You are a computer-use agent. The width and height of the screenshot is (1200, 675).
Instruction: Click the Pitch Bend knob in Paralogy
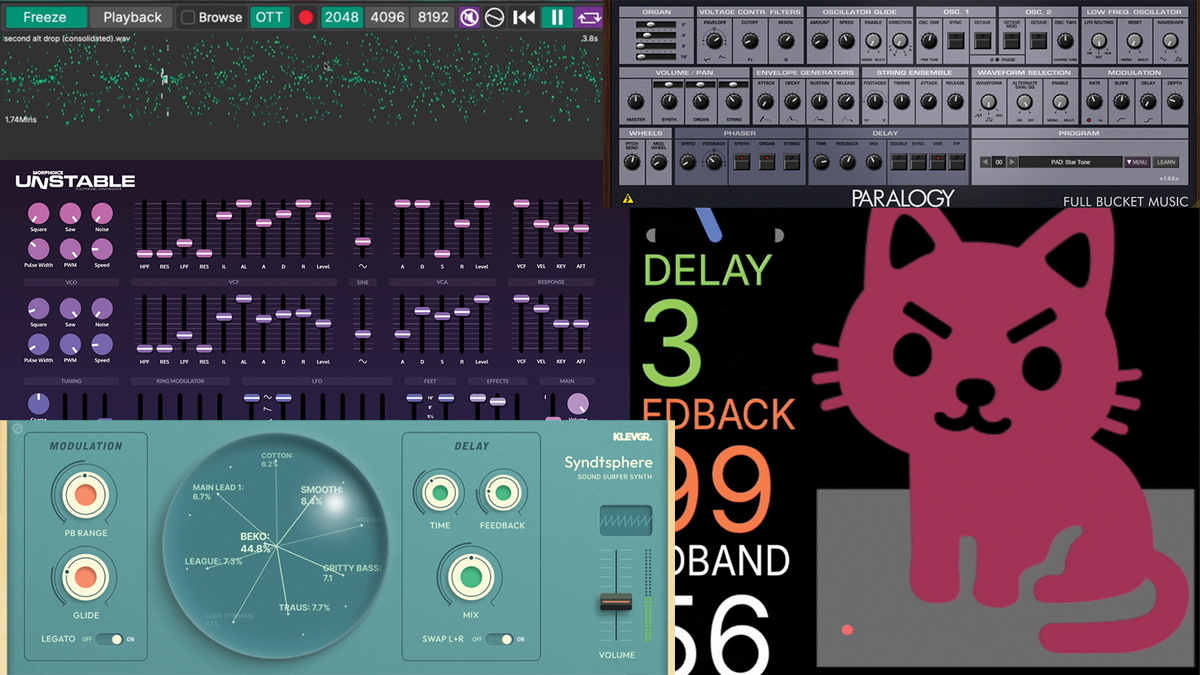pyautogui.click(x=634, y=163)
